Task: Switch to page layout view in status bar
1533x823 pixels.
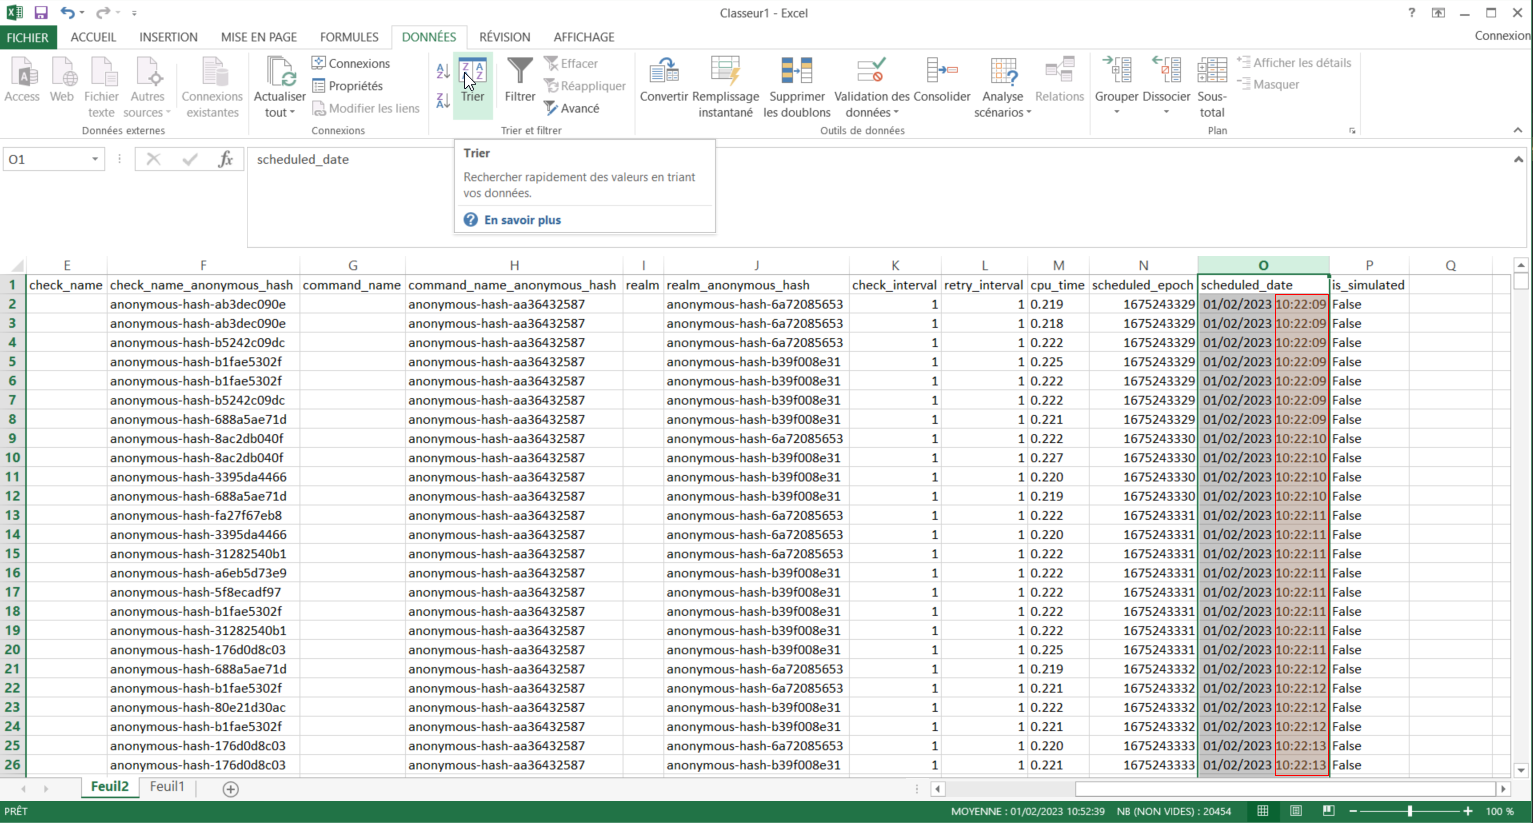Action: (x=1296, y=811)
